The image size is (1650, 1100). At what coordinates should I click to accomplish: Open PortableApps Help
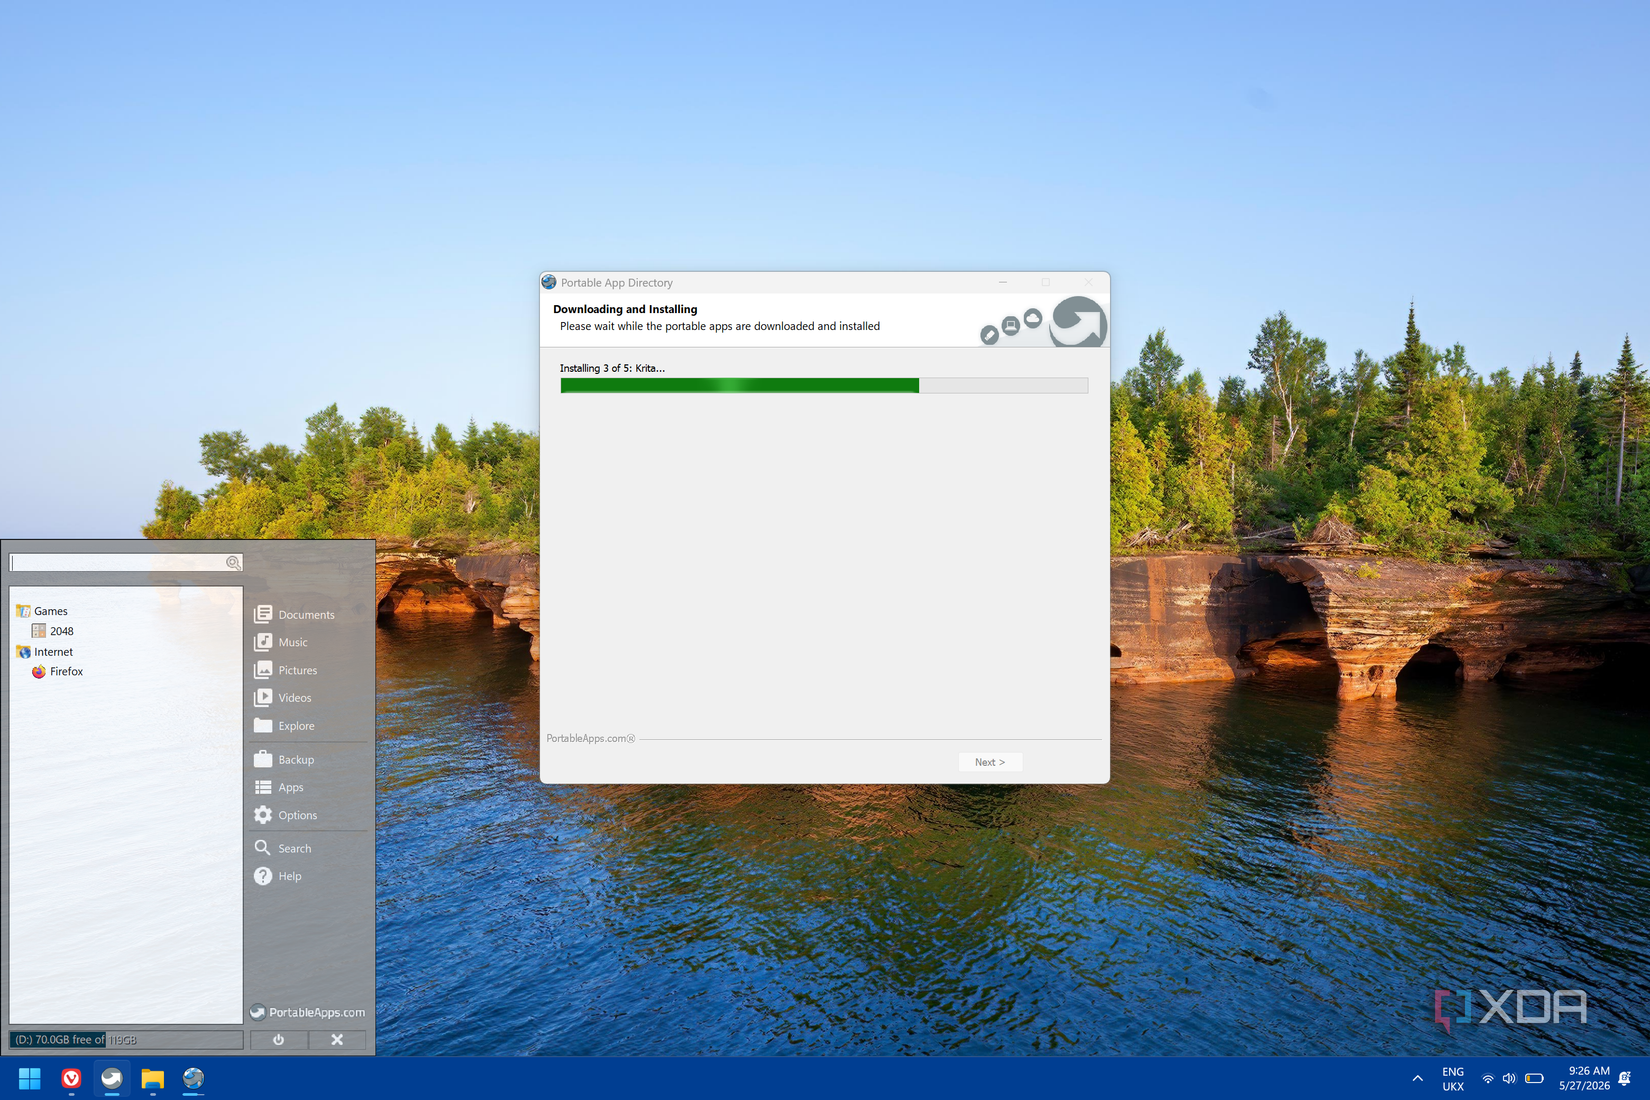point(278,876)
